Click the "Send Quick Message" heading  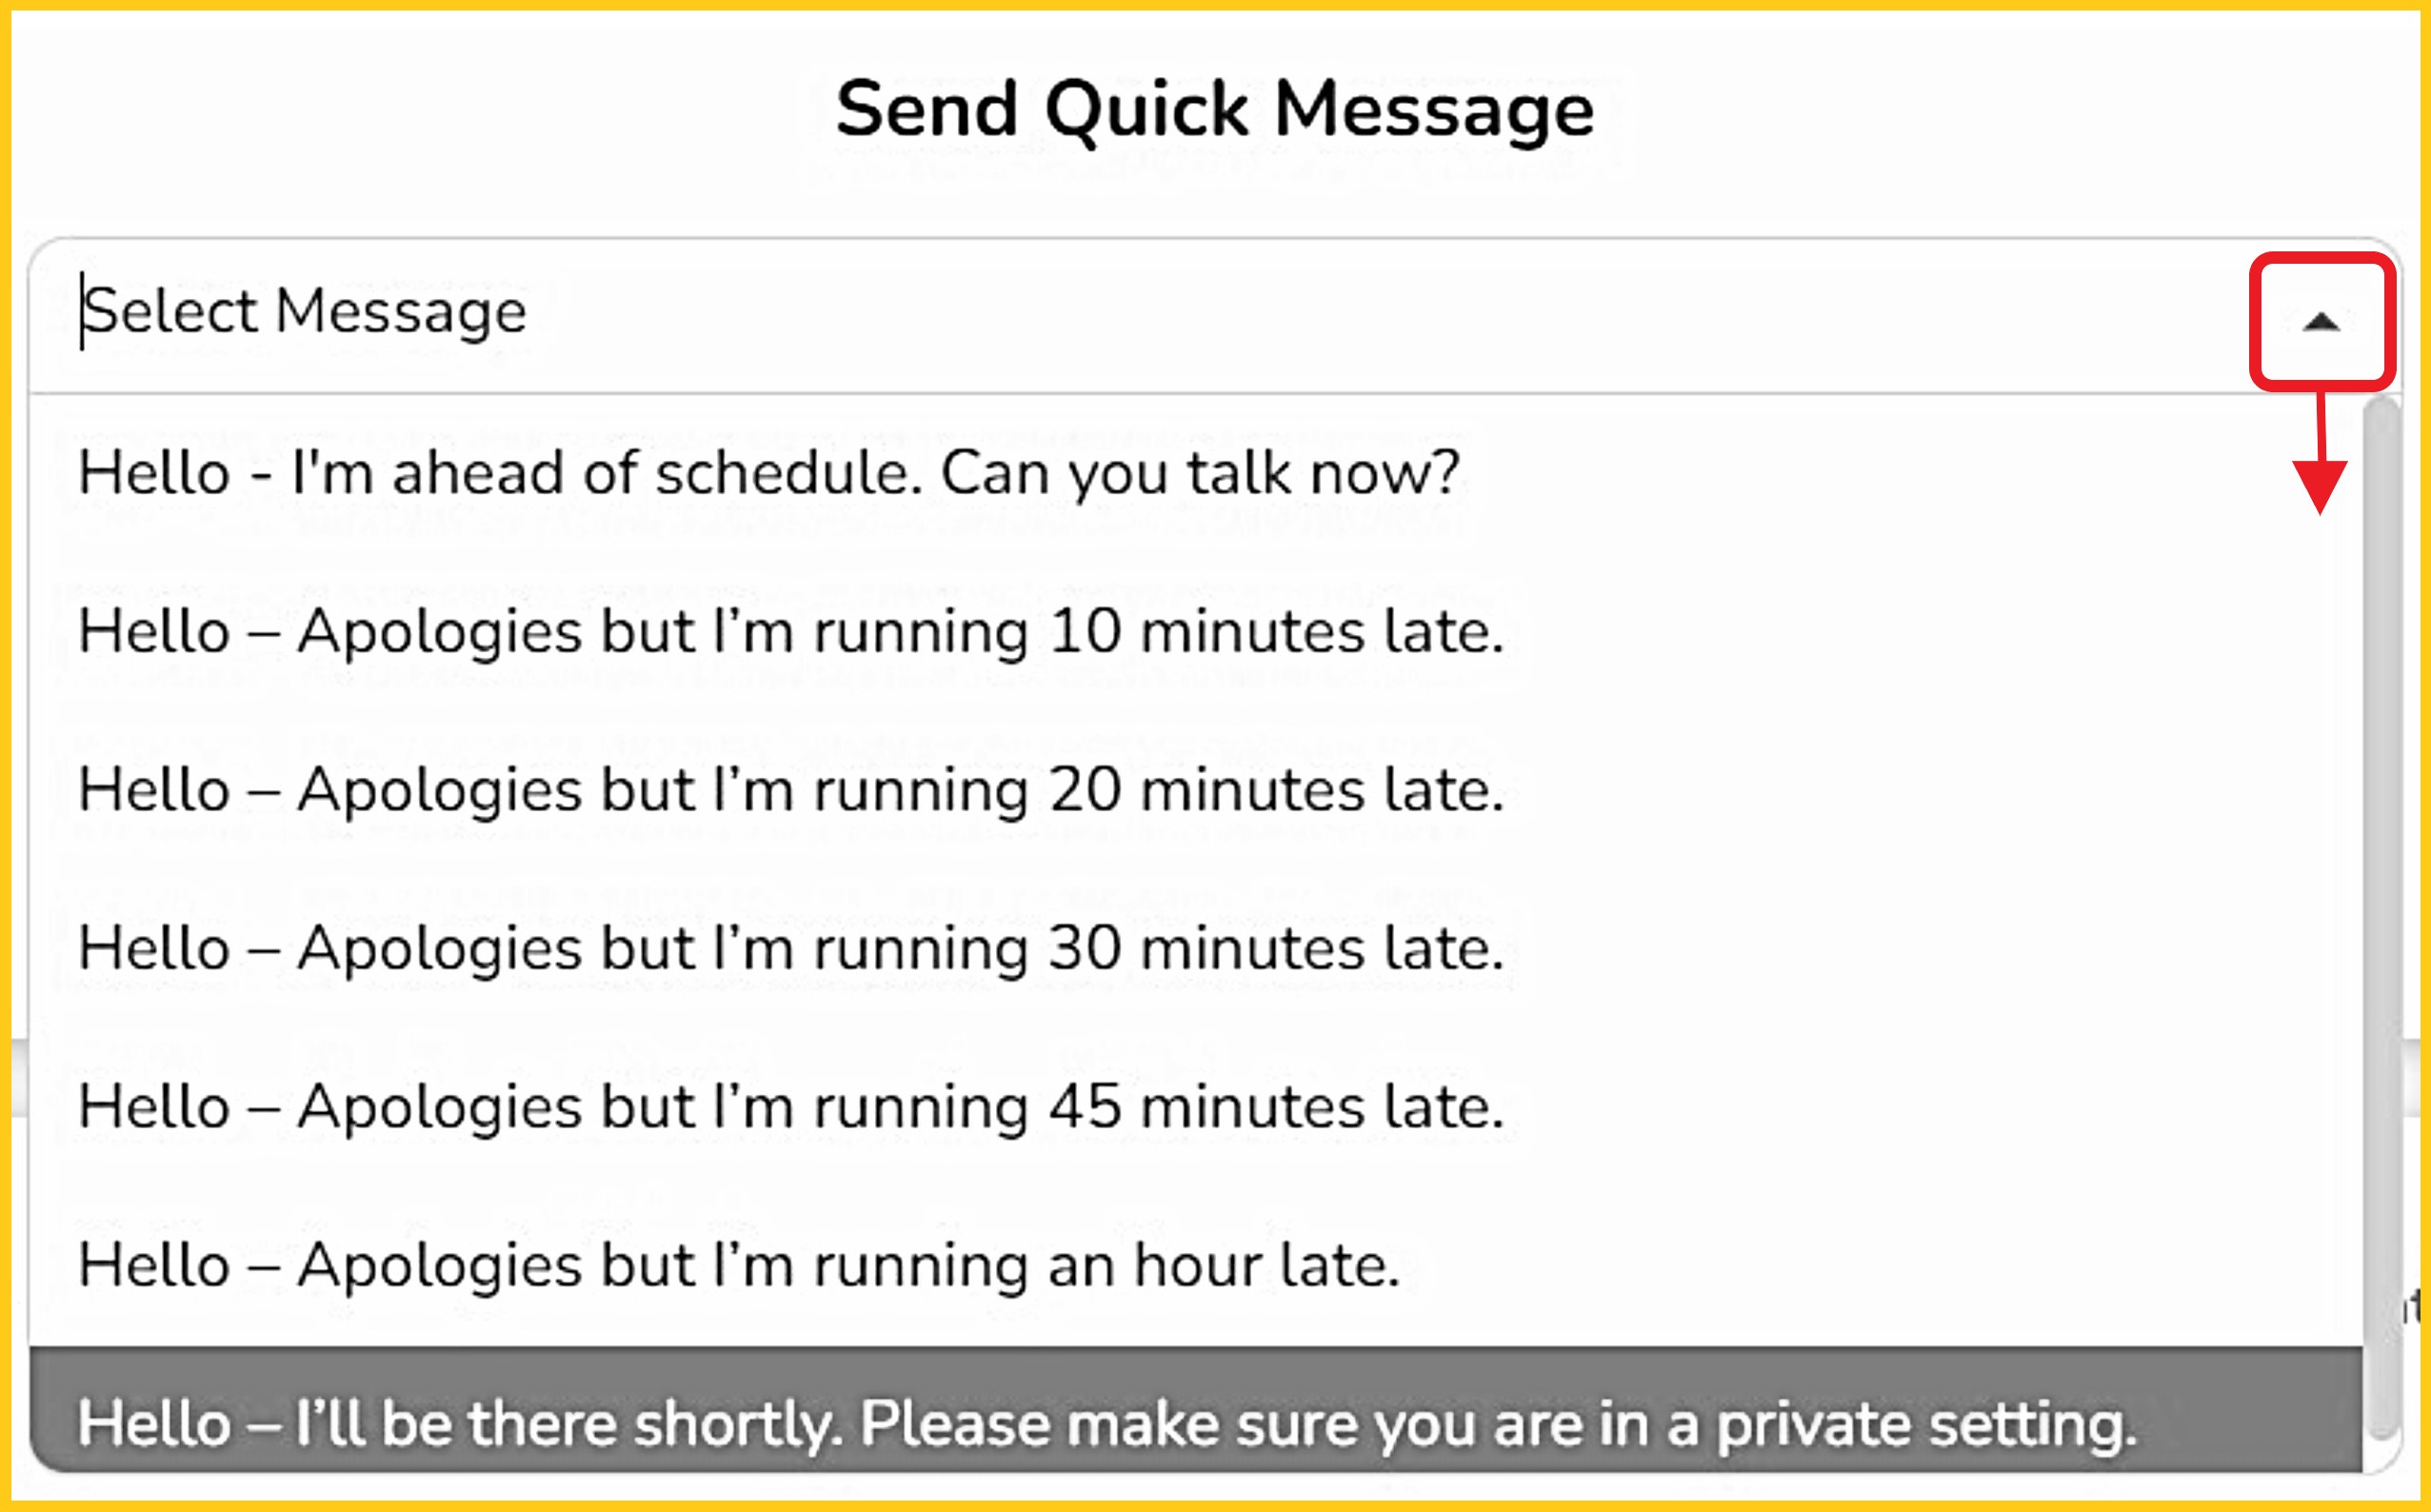click(1214, 109)
